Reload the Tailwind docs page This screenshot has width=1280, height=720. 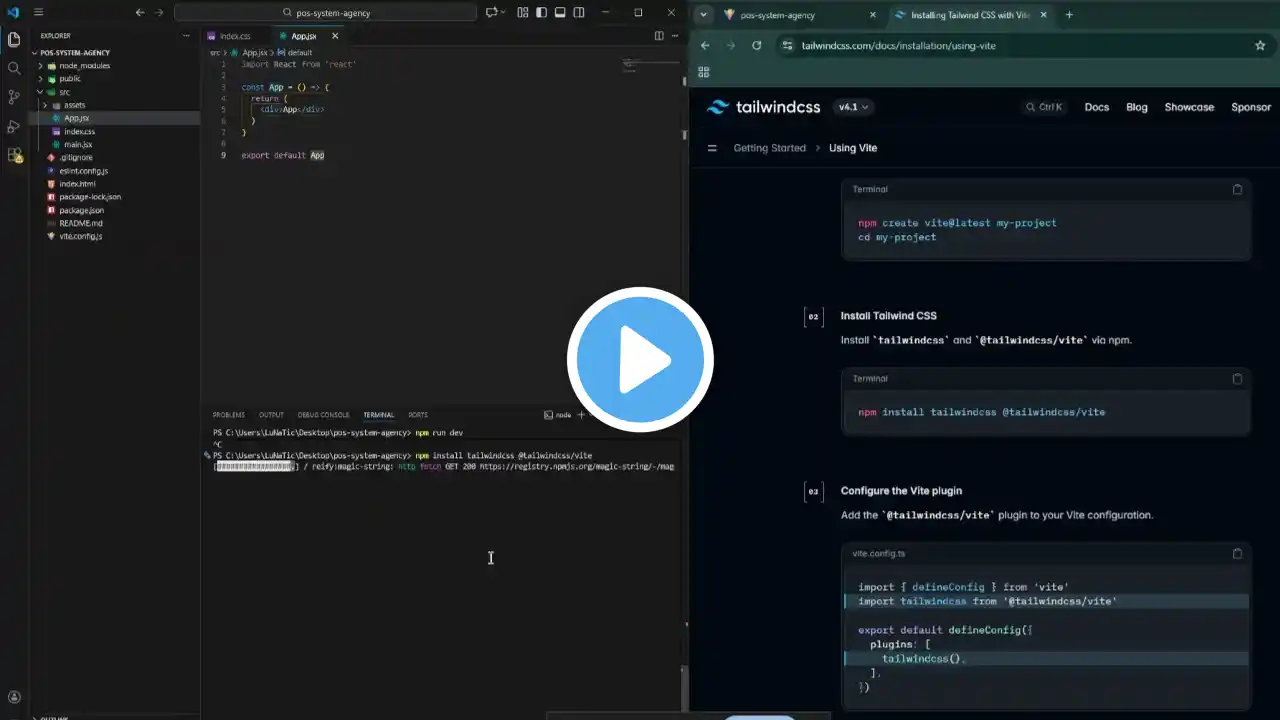tap(756, 45)
